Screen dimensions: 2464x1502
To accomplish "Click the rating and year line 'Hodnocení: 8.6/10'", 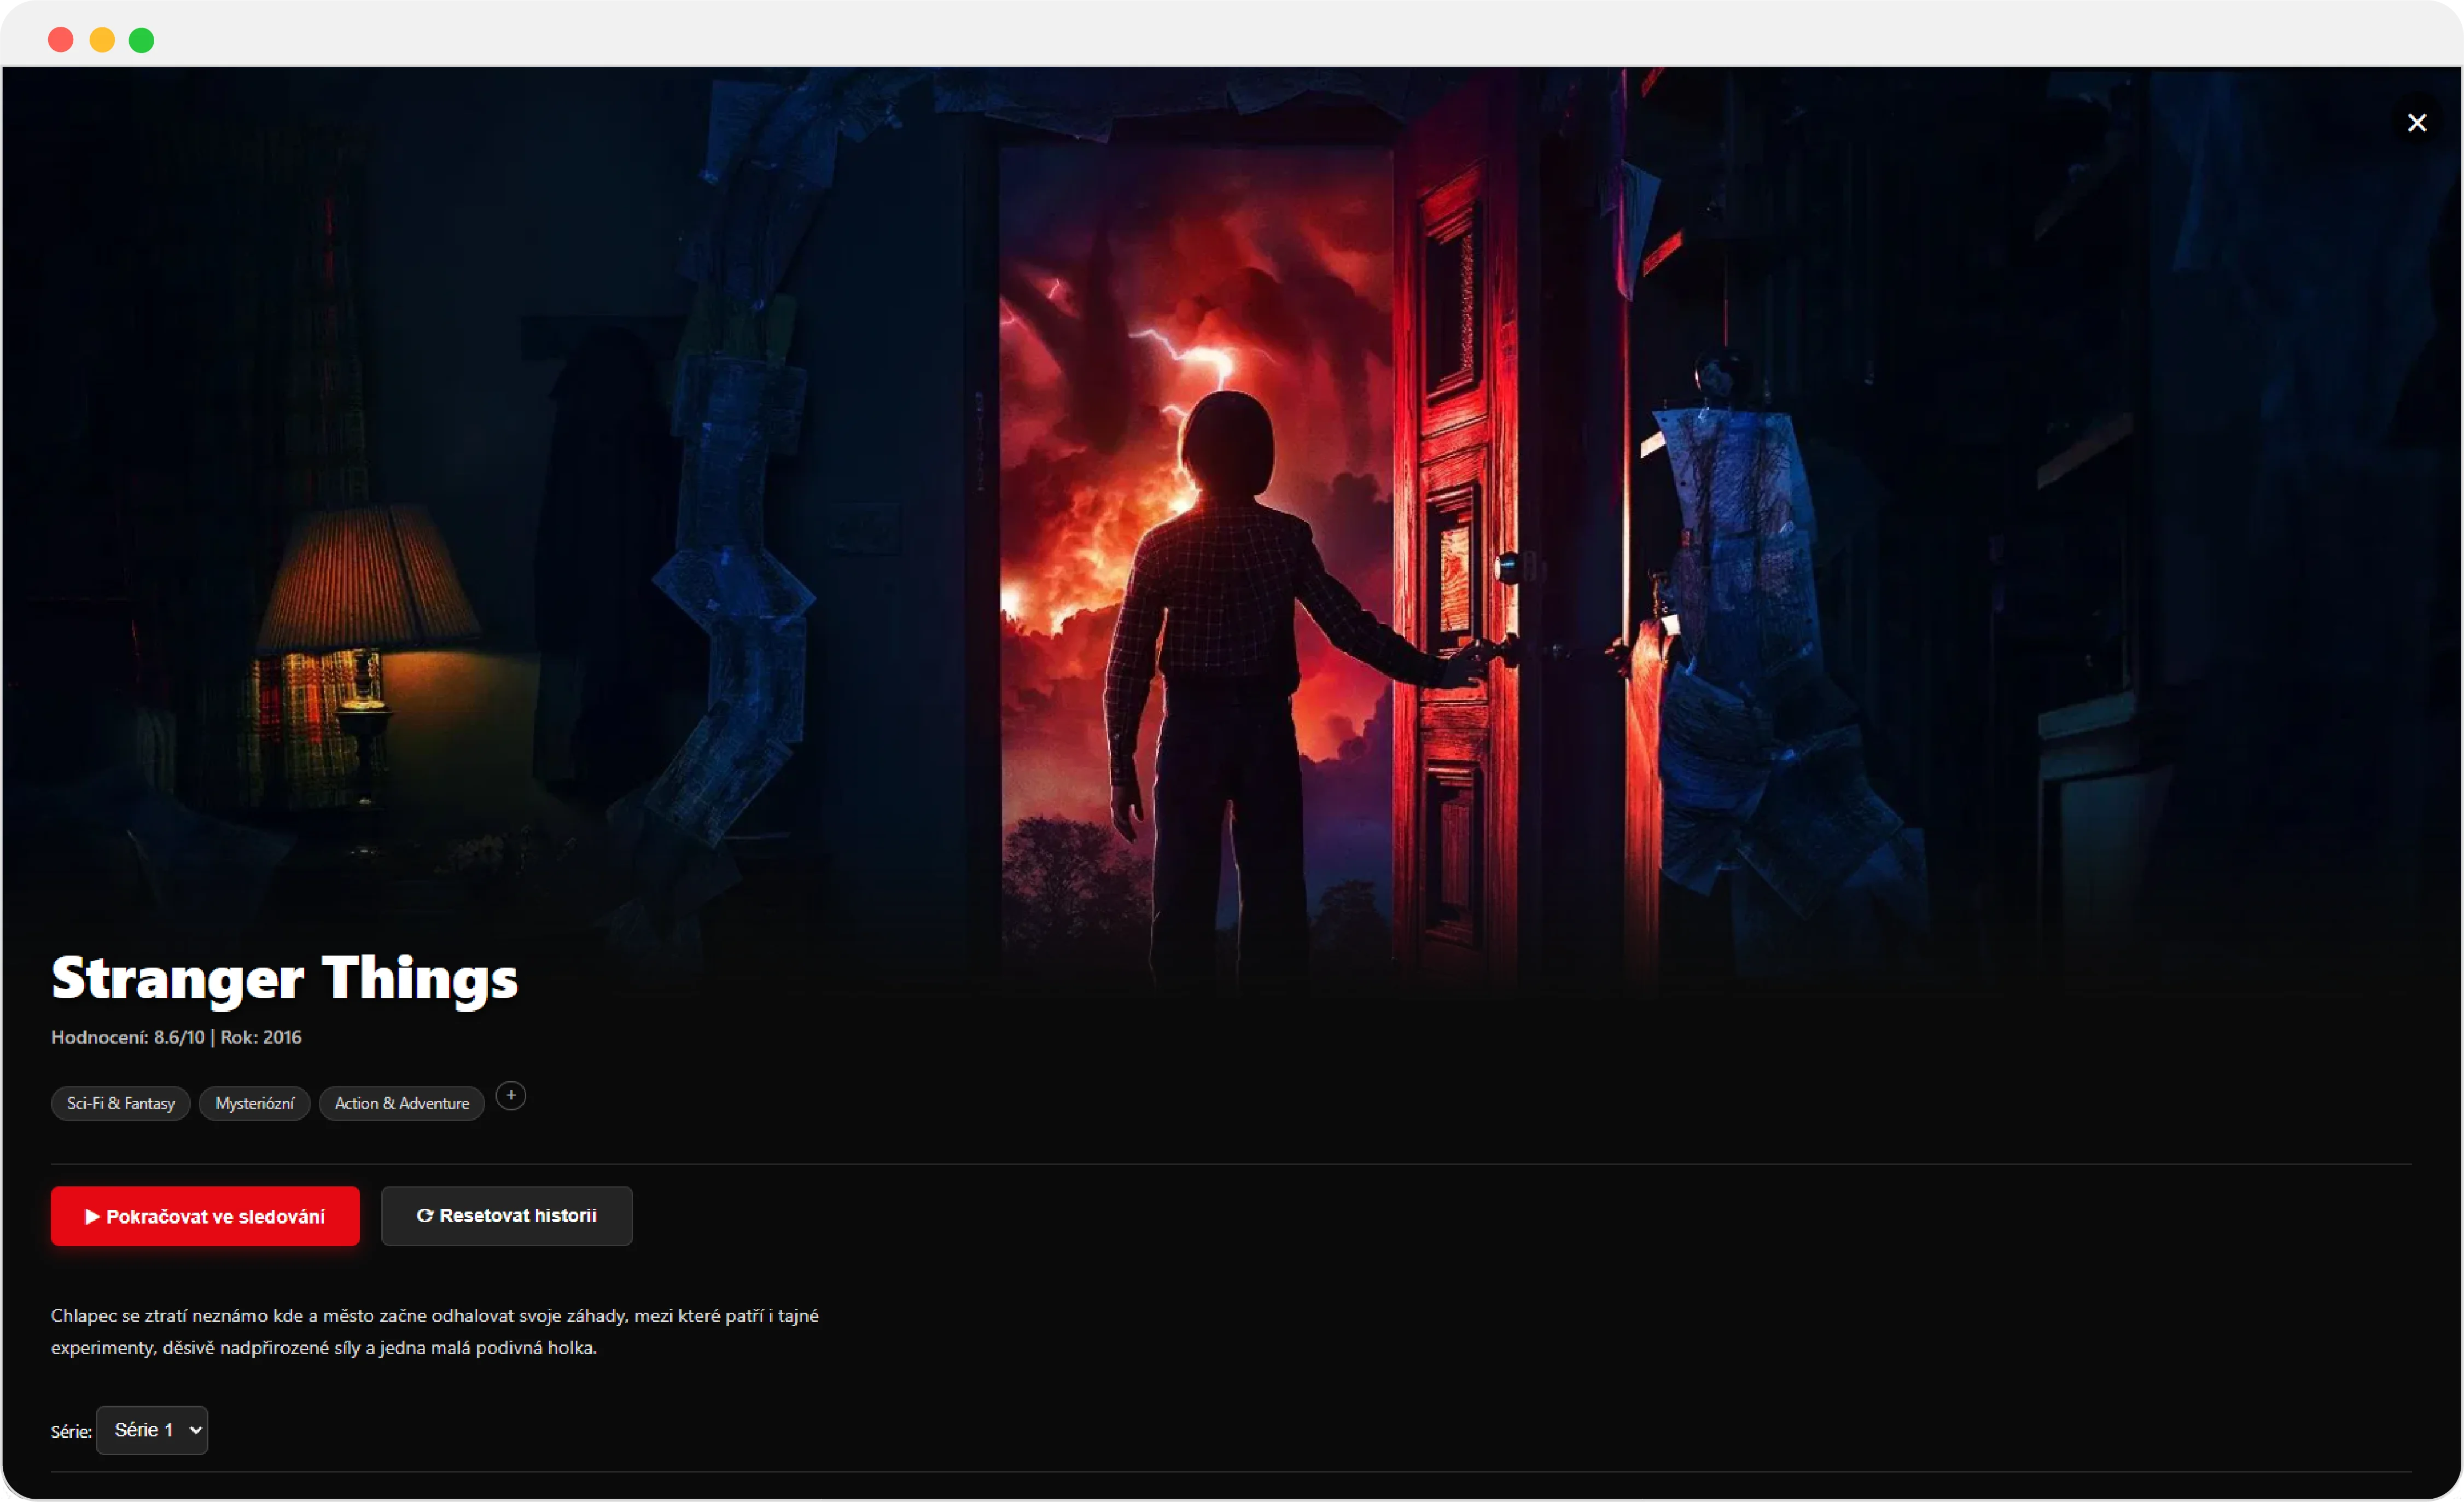I will 176,1037.
